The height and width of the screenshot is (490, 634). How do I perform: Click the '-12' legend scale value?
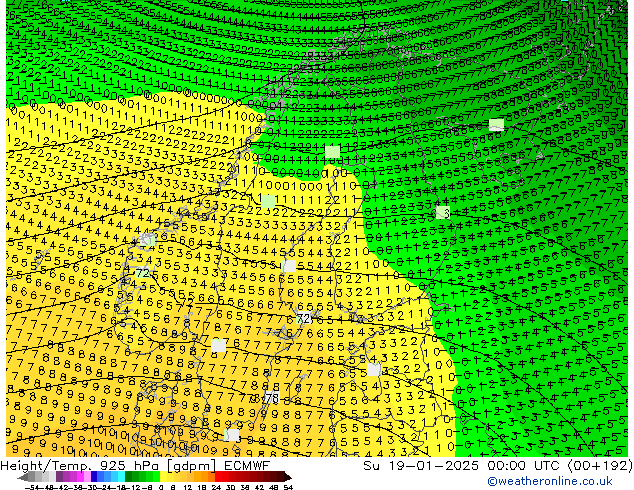click(135, 488)
